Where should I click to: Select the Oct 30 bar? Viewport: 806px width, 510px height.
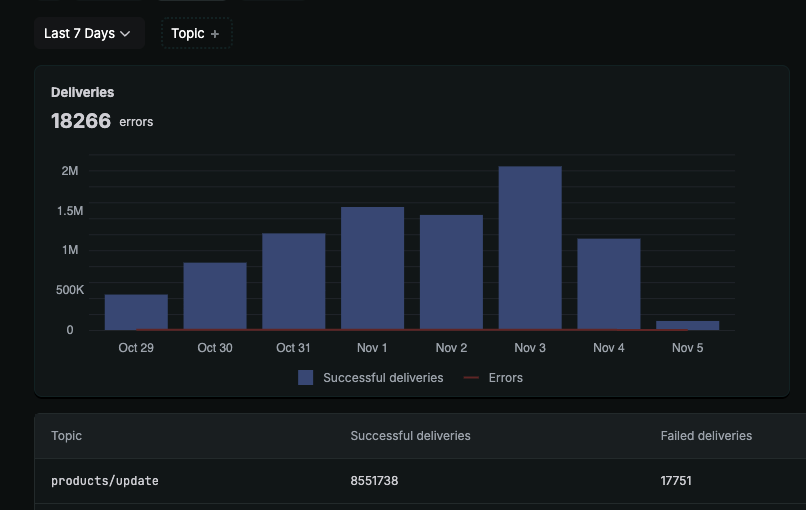(215, 296)
